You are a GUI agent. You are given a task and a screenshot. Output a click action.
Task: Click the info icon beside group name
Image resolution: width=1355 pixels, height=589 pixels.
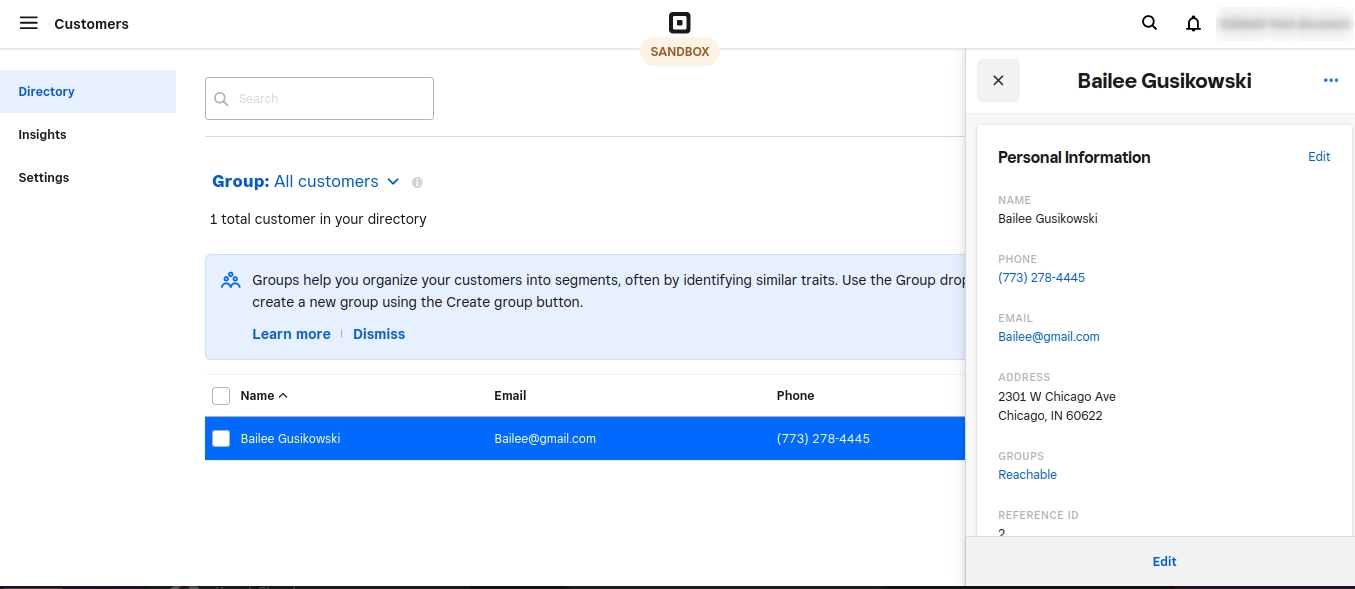pos(417,183)
